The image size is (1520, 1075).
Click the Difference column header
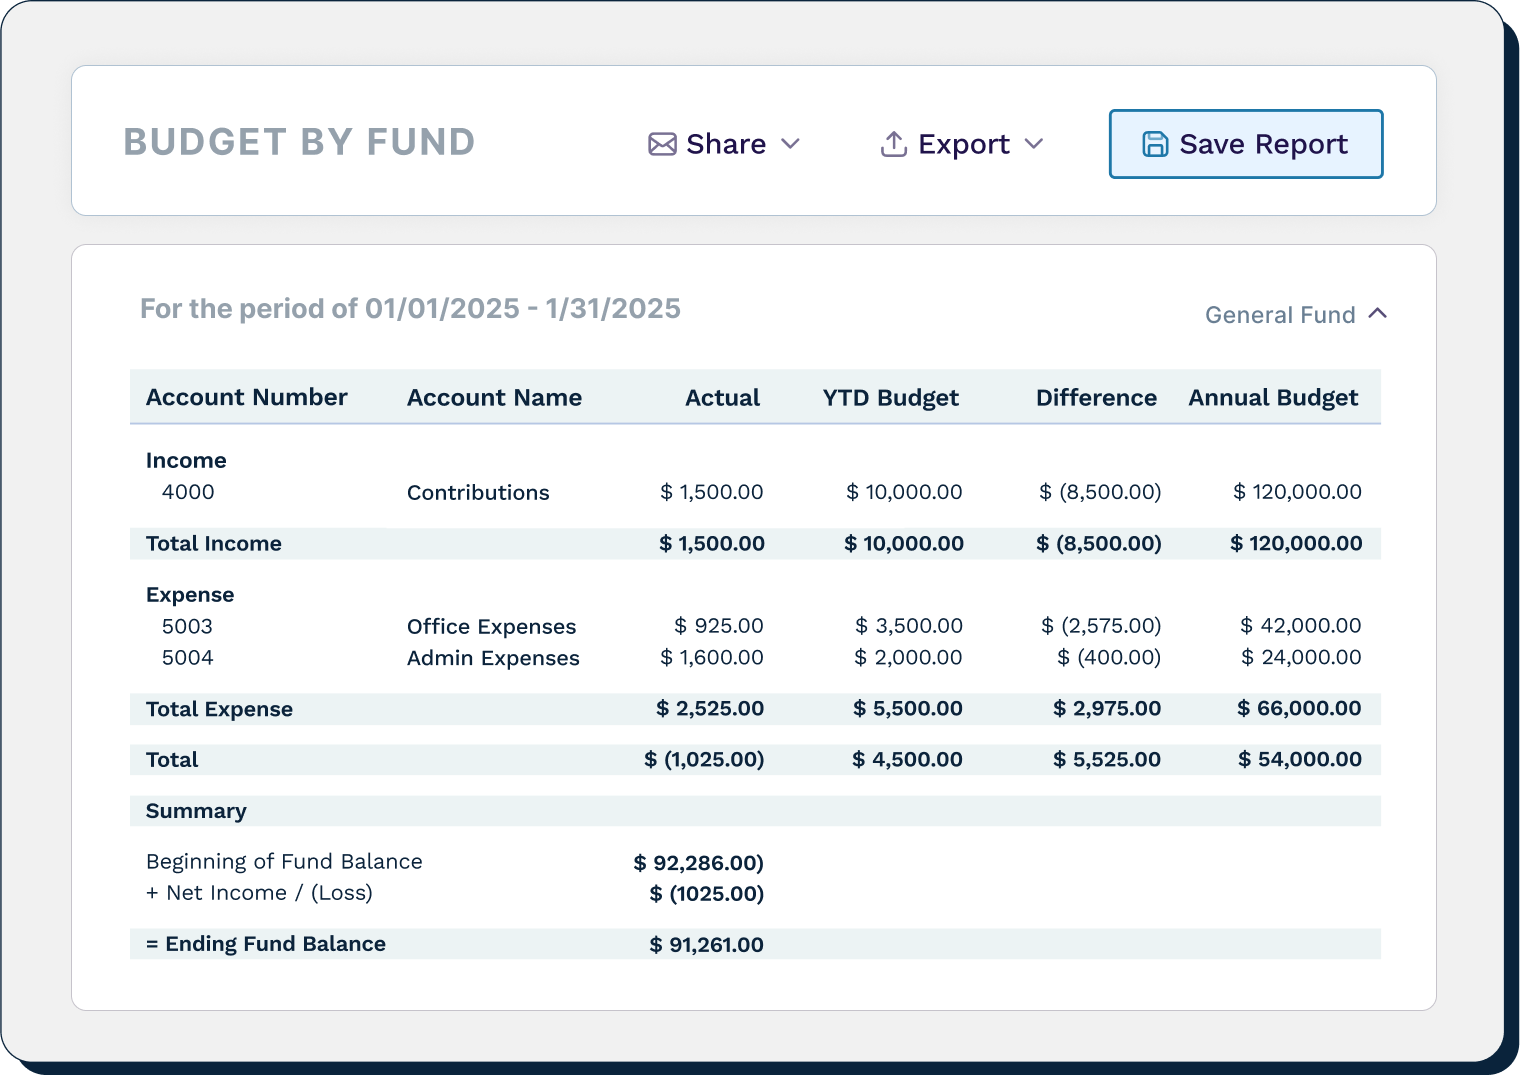point(1096,397)
